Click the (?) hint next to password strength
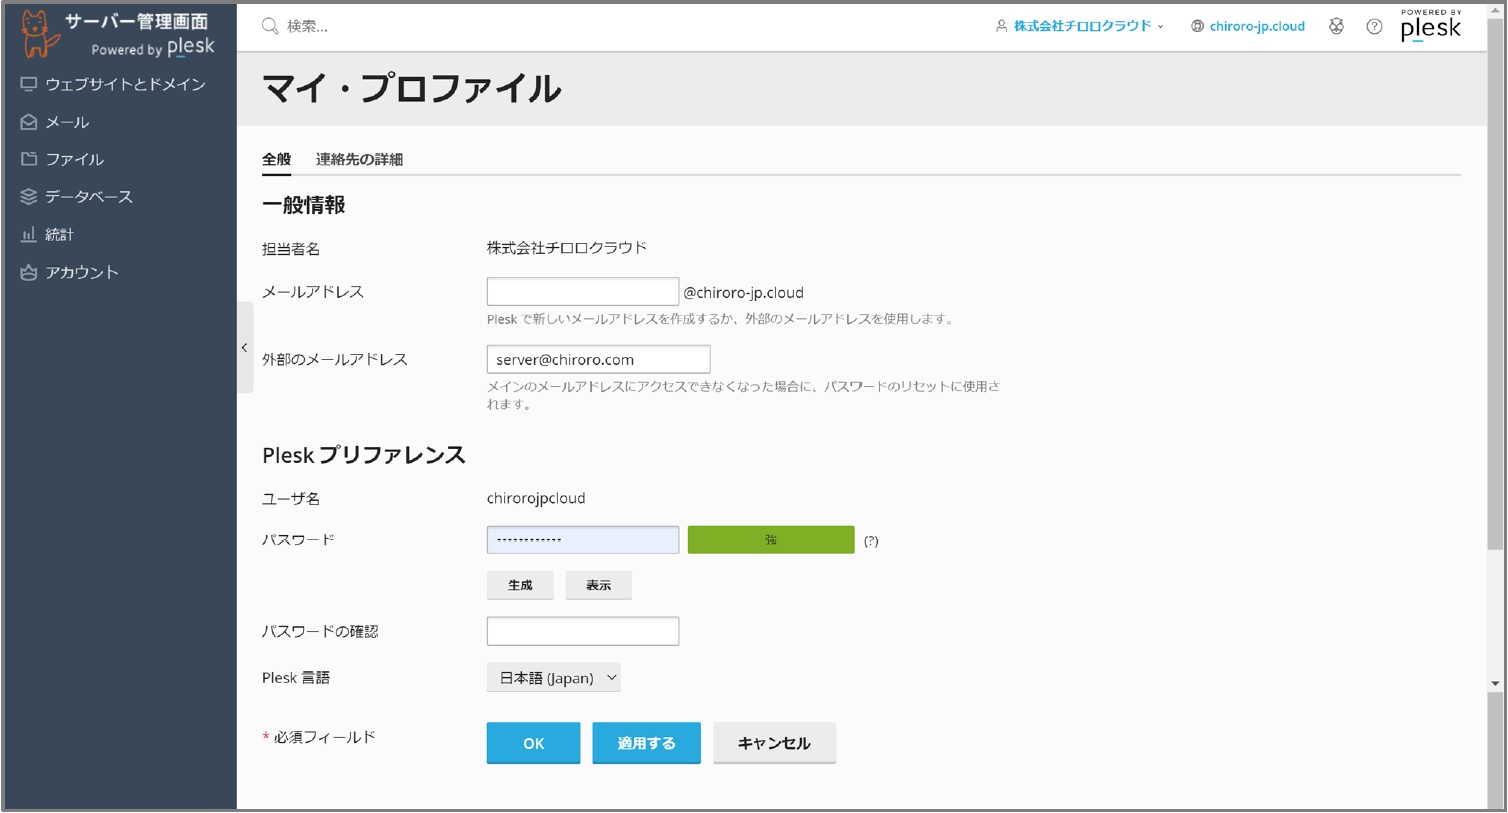The width and height of the screenshot is (1508, 813). pos(871,541)
